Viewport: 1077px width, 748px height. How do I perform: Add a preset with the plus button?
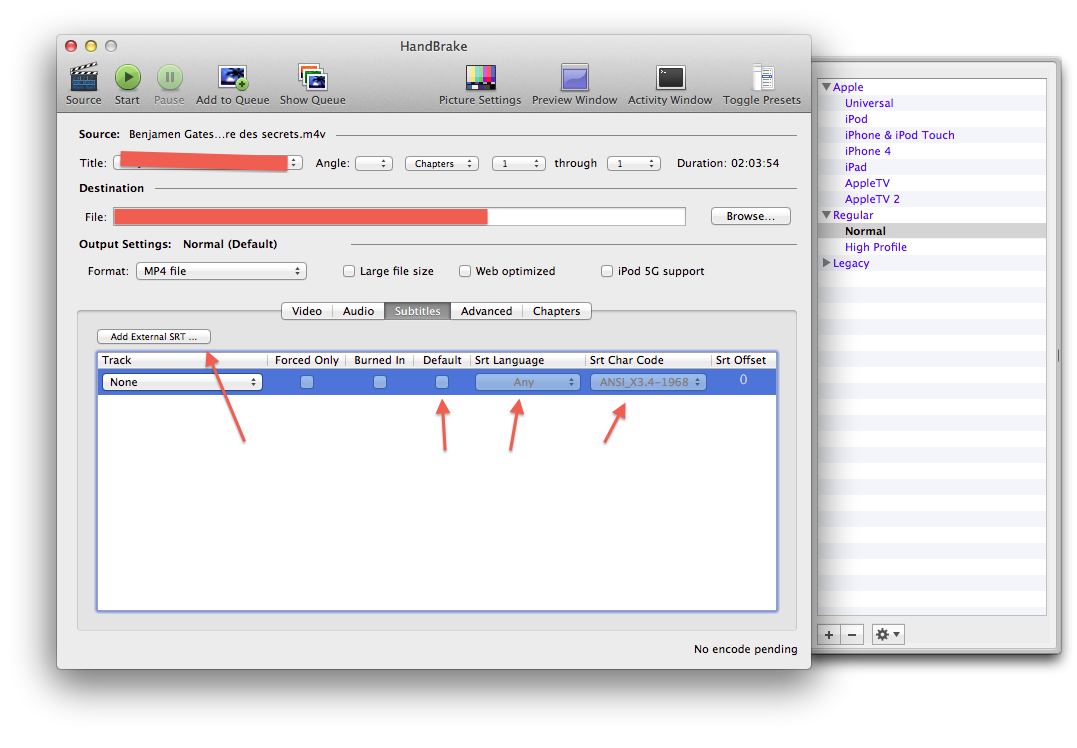tap(829, 635)
